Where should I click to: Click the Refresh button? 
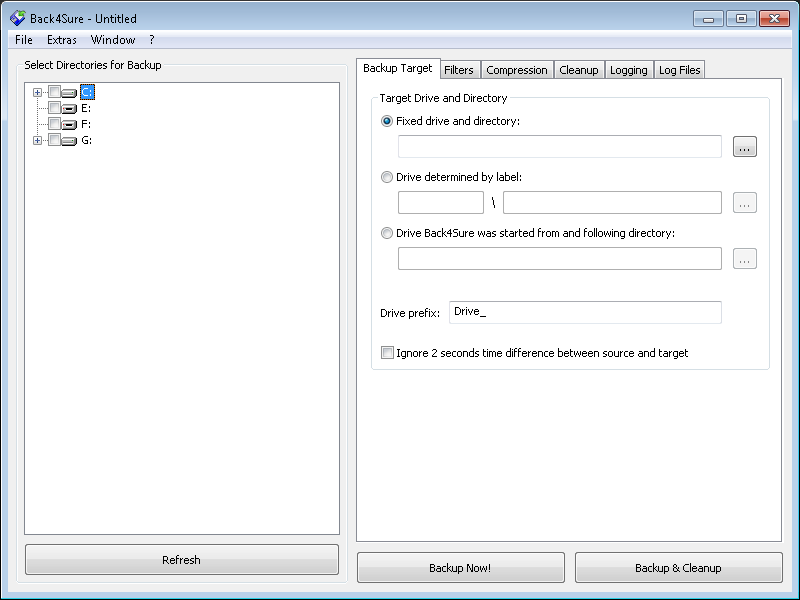[x=182, y=560]
